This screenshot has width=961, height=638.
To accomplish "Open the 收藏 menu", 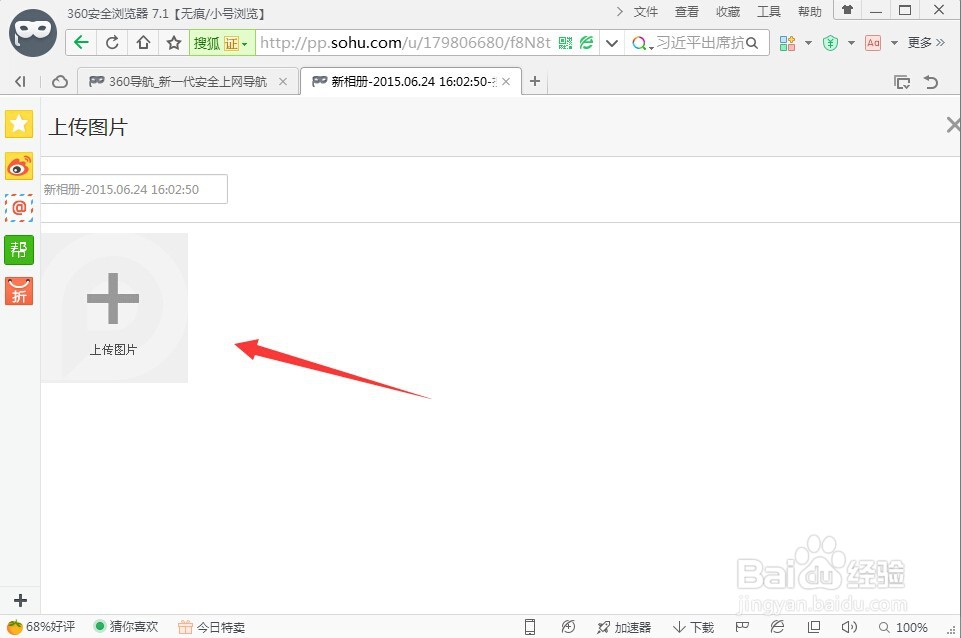I will [727, 12].
